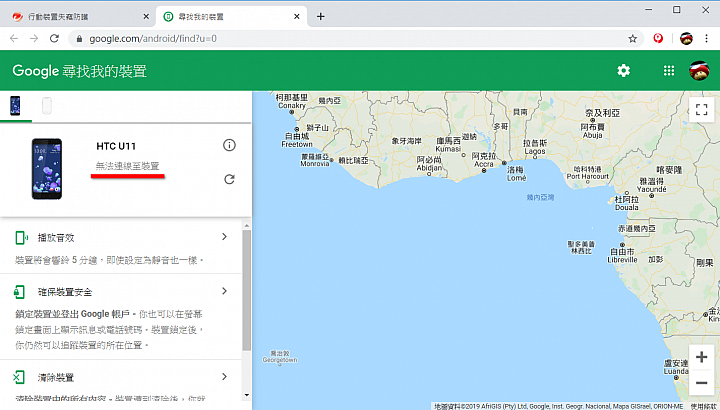The height and width of the screenshot is (410, 720).
Task: Select 播放音效 play sound action
Action: [x=56, y=237]
